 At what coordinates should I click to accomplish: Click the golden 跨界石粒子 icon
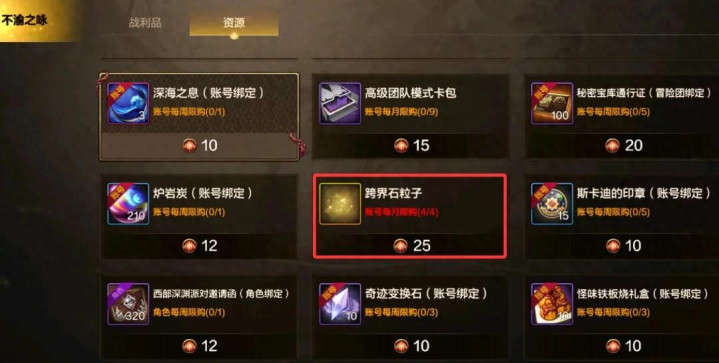coord(340,204)
